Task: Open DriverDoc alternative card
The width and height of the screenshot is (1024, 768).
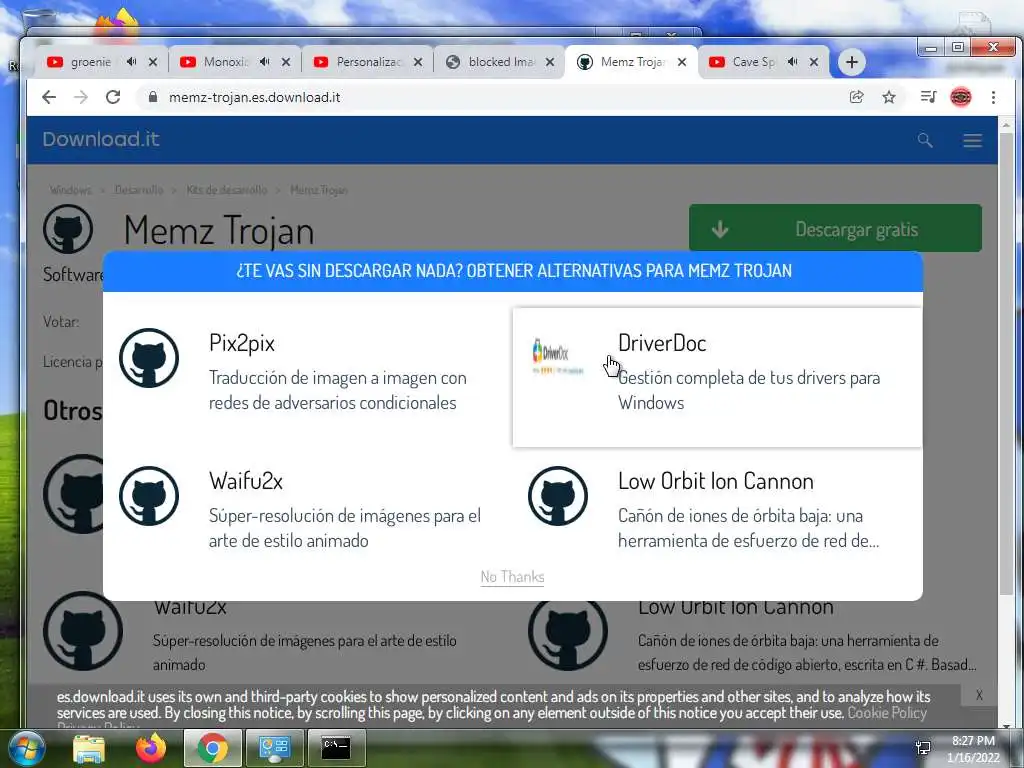Action: (x=717, y=377)
